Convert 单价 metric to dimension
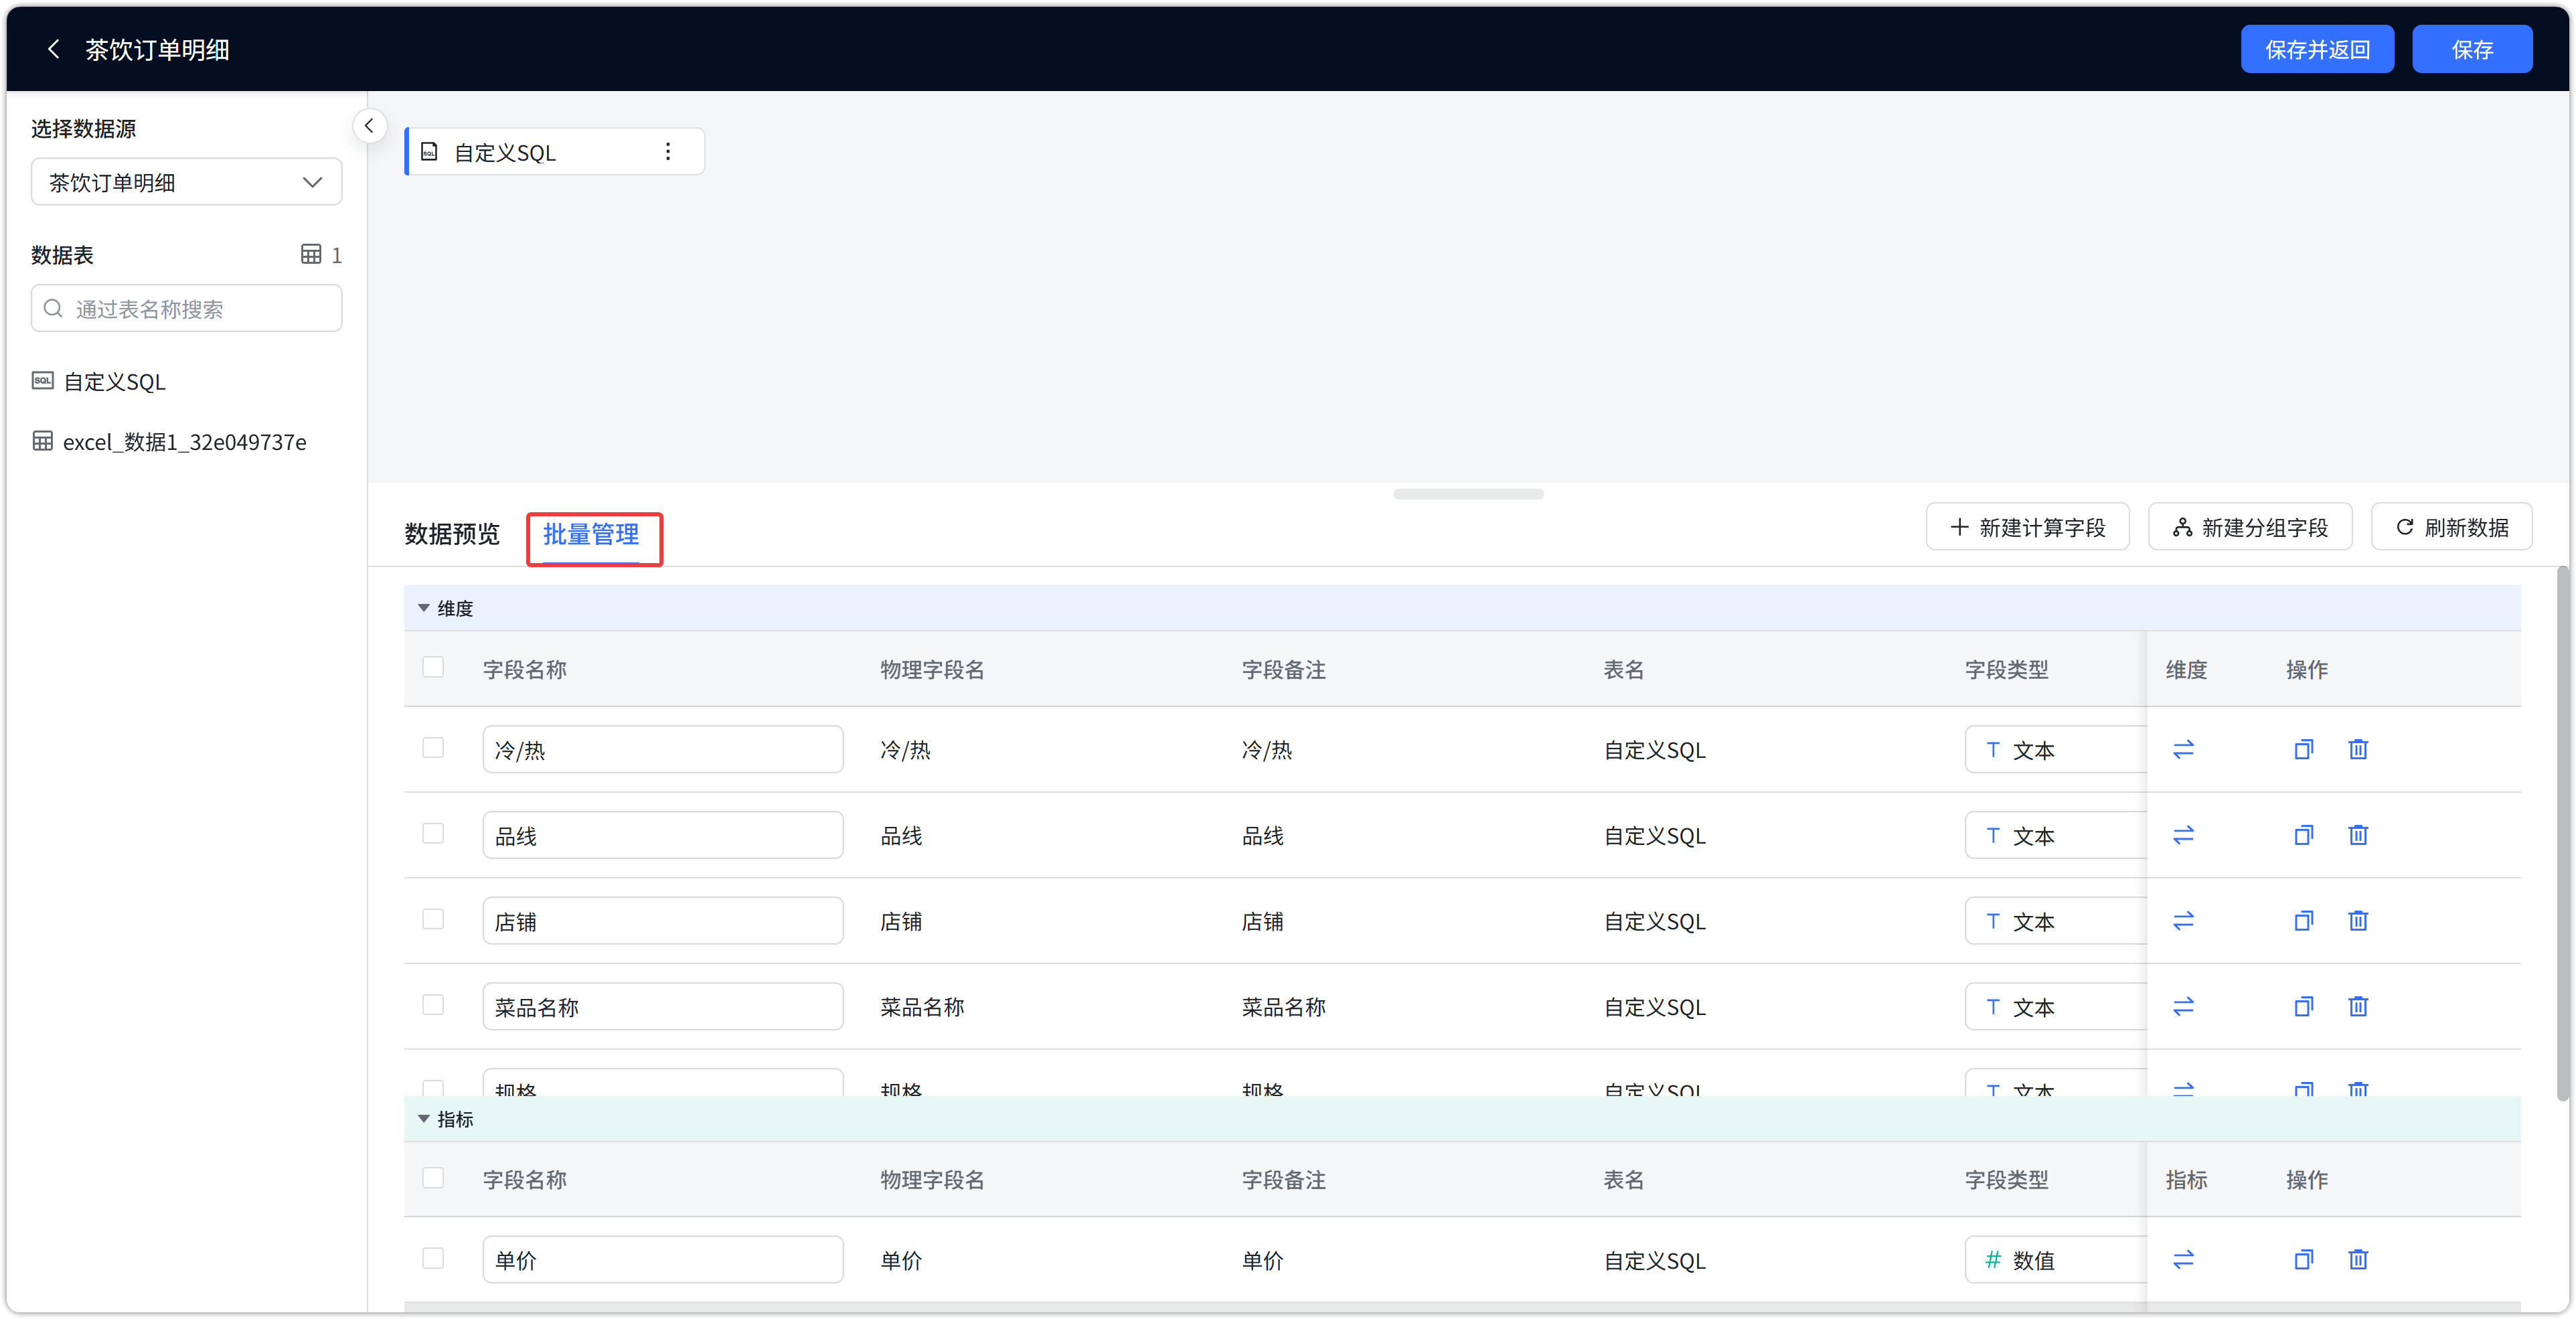The height and width of the screenshot is (1319, 2576). pyautogui.click(x=2183, y=1260)
